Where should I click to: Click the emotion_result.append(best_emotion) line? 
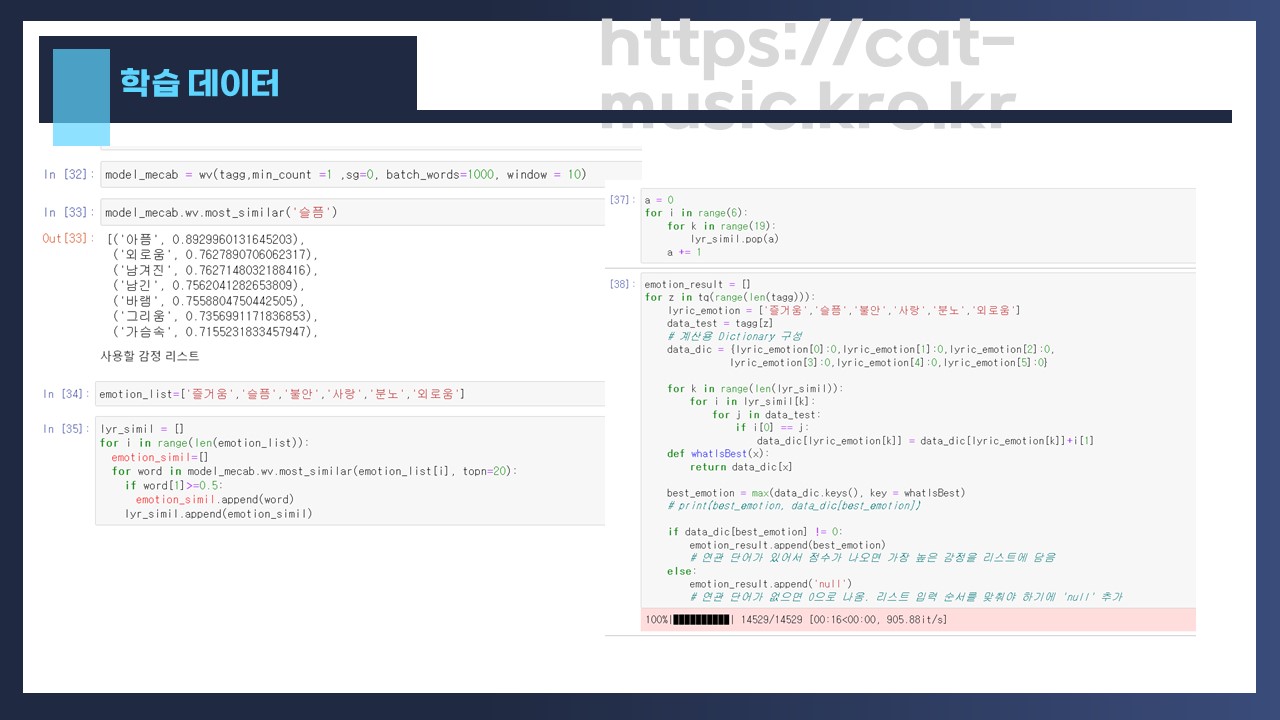pos(787,545)
